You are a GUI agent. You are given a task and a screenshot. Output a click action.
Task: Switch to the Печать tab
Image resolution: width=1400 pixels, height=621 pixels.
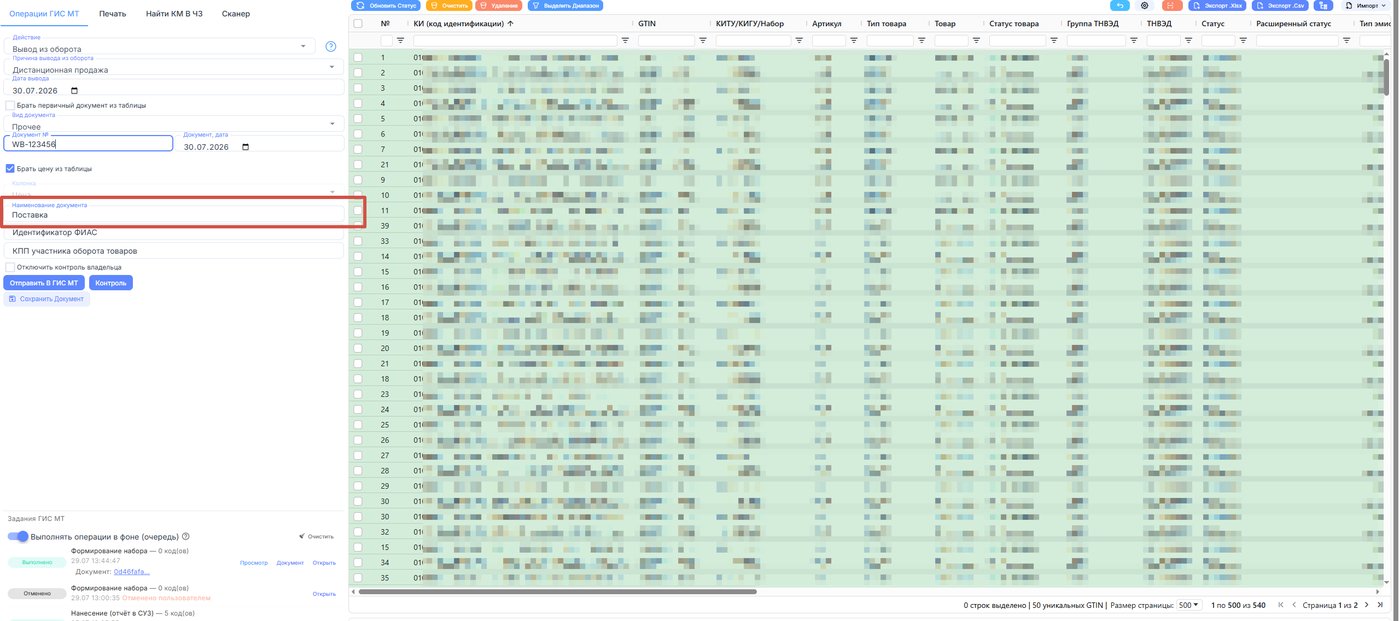click(113, 14)
